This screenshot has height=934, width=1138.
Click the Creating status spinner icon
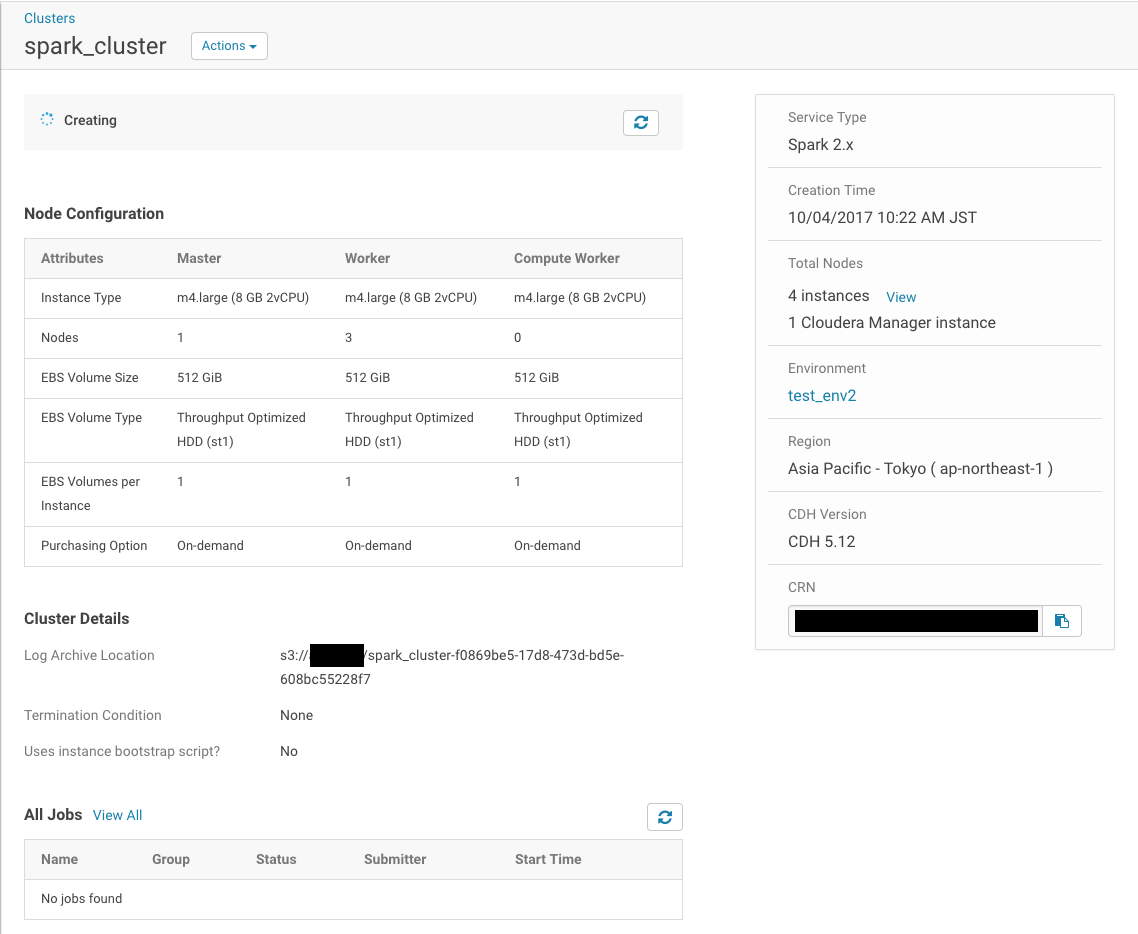click(46, 119)
